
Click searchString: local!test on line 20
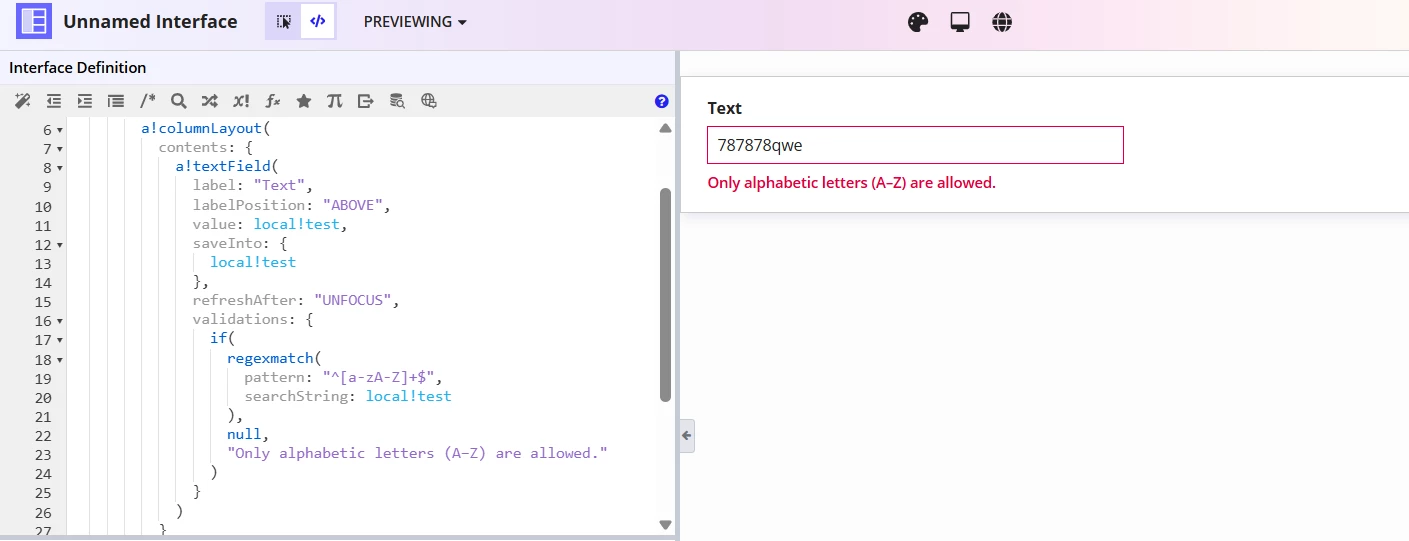pyautogui.click(x=348, y=396)
